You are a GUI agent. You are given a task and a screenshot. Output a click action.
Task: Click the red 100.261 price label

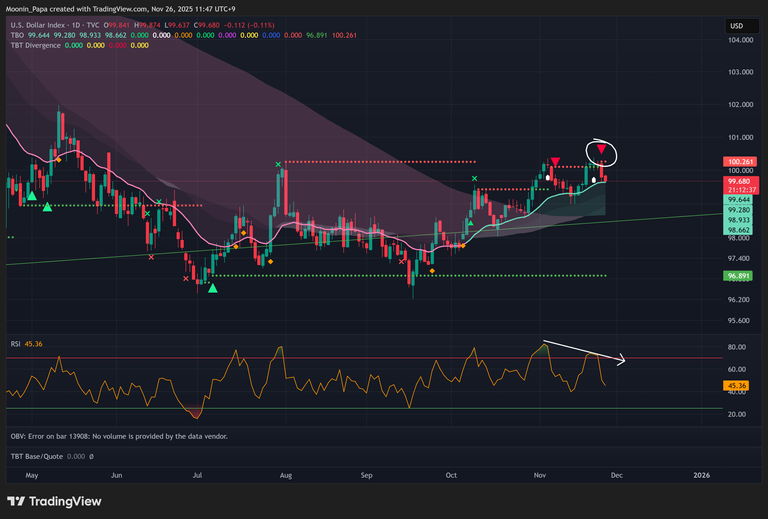pyautogui.click(x=738, y=161)
